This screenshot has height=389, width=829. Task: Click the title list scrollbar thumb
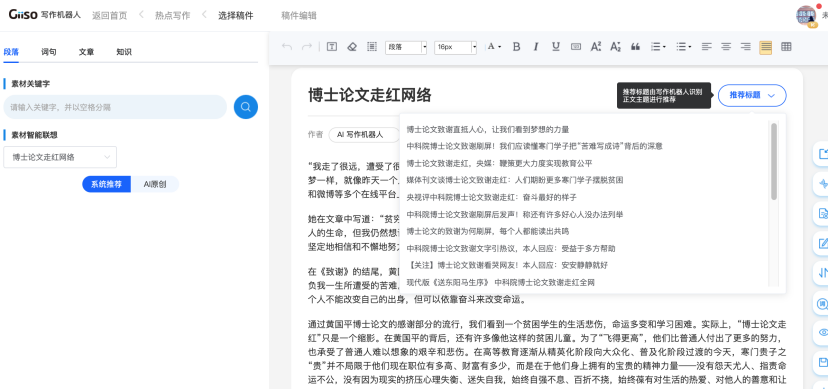(x=774, y=161)
